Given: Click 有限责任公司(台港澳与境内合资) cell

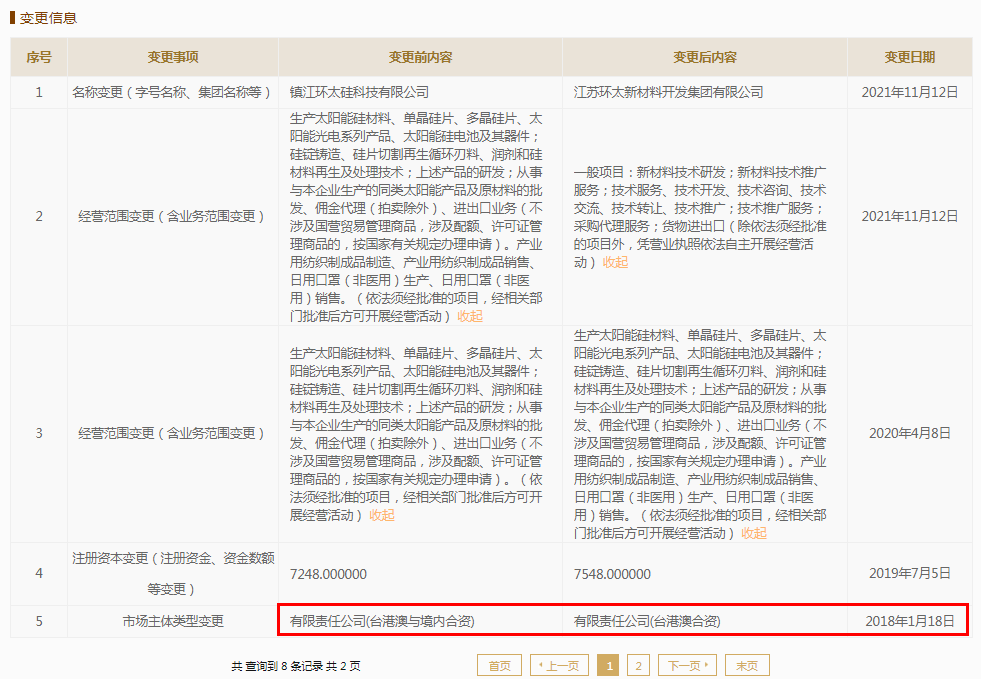Looking at the screenshot, I should pos(420,621).
